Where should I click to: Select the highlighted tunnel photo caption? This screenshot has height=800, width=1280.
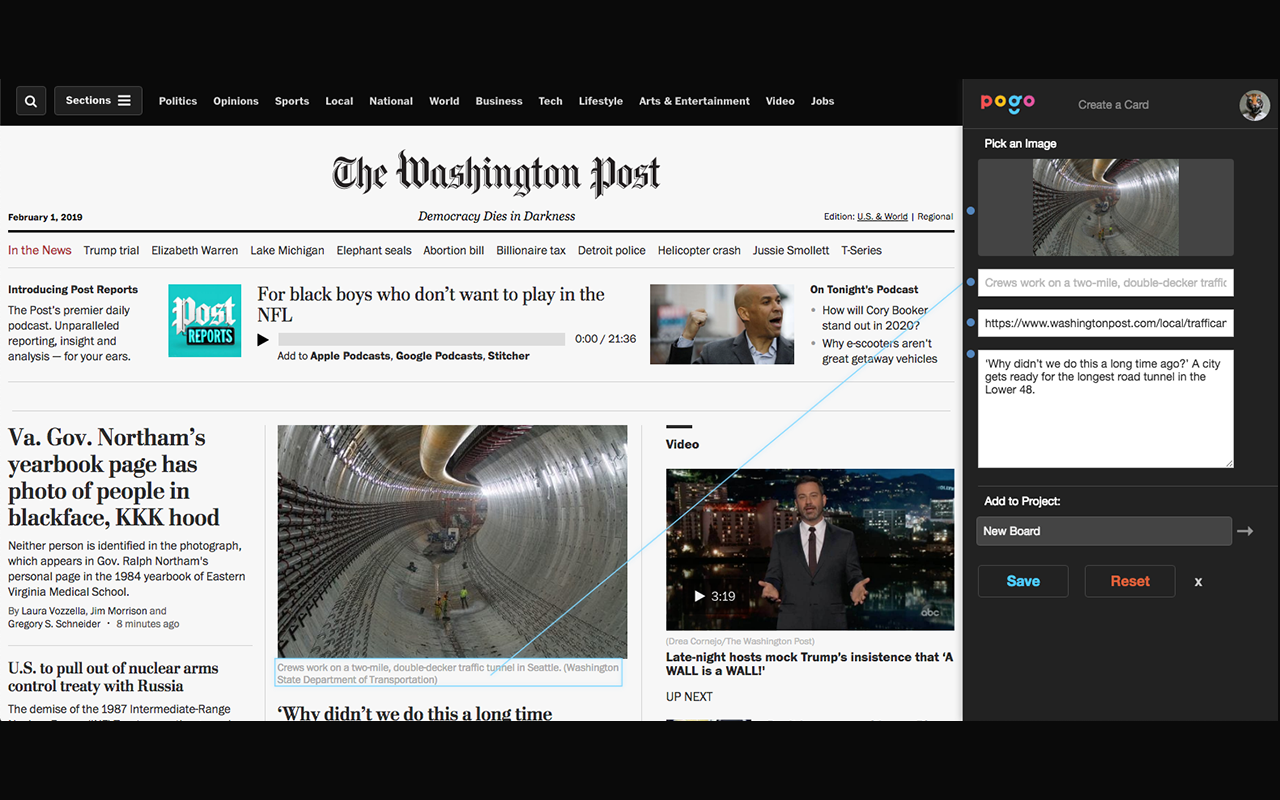(x=448, y=673)
